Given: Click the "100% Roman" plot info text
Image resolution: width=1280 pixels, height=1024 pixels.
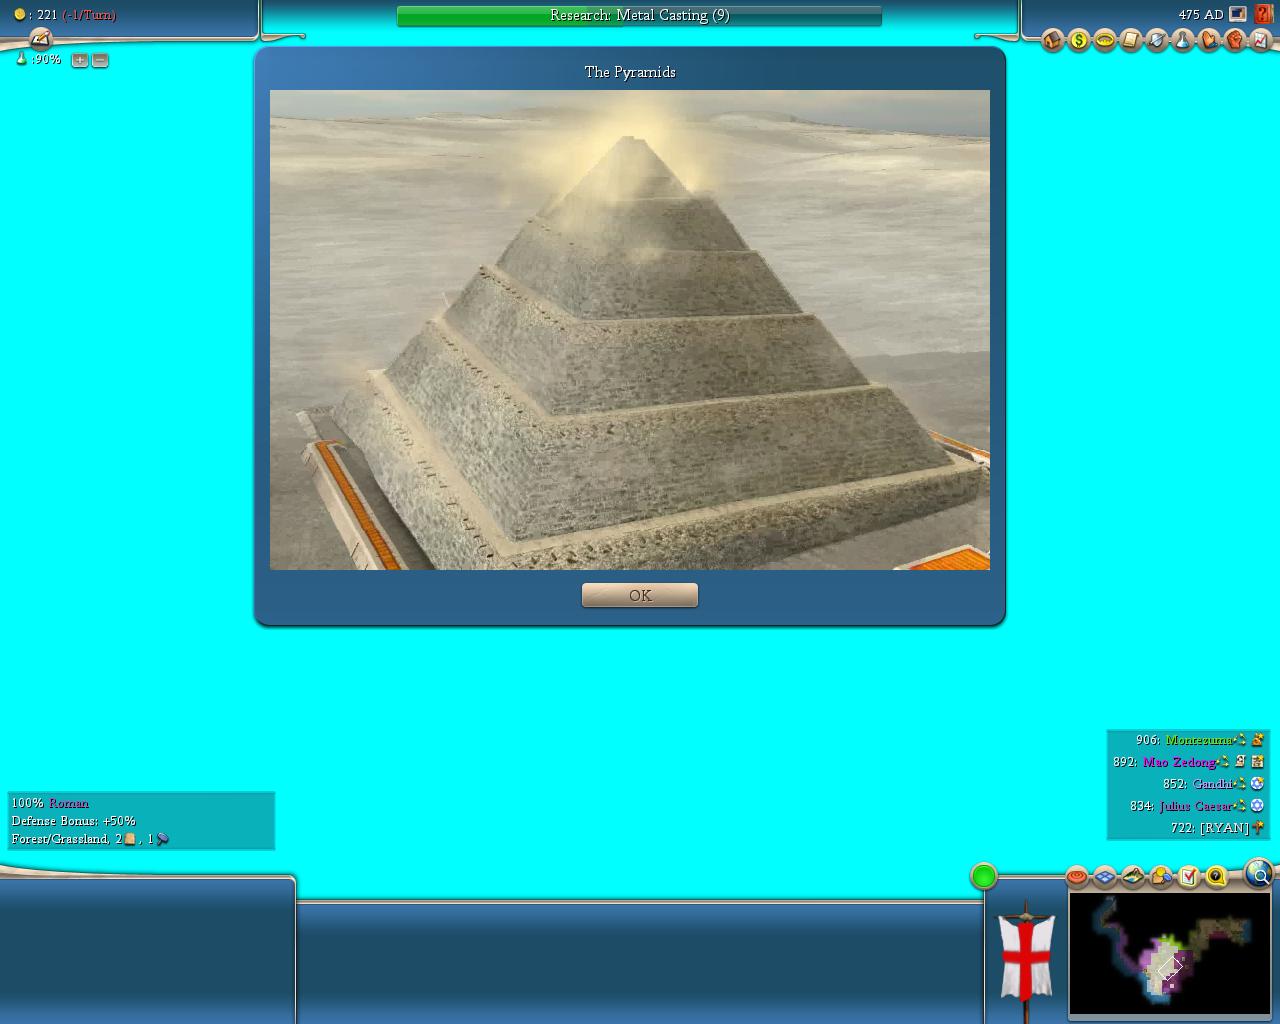Looking at the screenshot, I should tap(50, 803).
